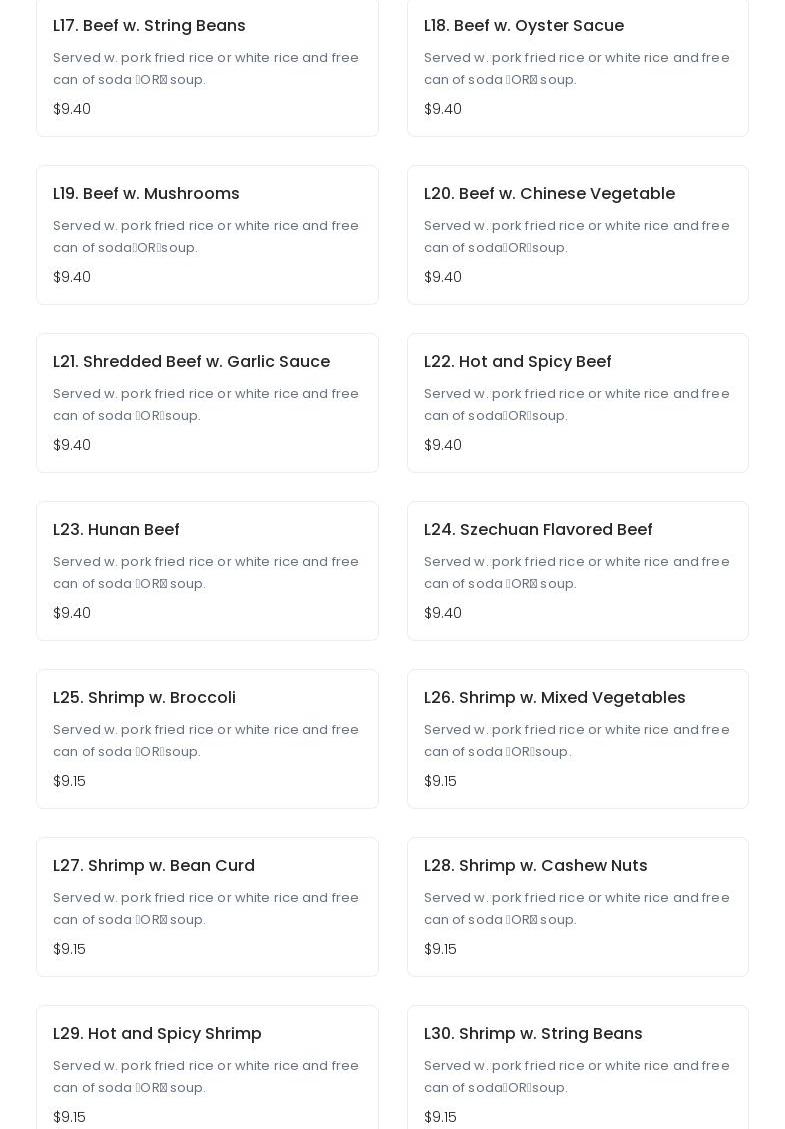The height and width of the screenshot is (1129, 785).
Task: Click $9.40 price under Beef w. Mushrooms
Action: pos(72,277)
